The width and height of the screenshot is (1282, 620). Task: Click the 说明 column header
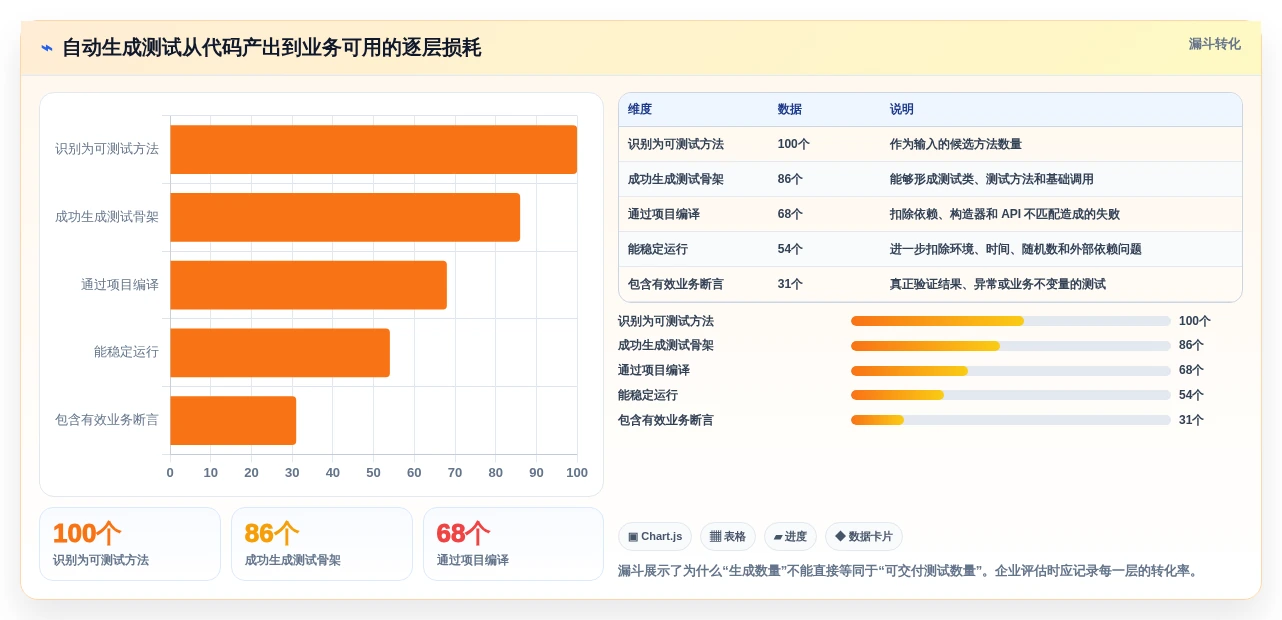[x=902, y=109]
